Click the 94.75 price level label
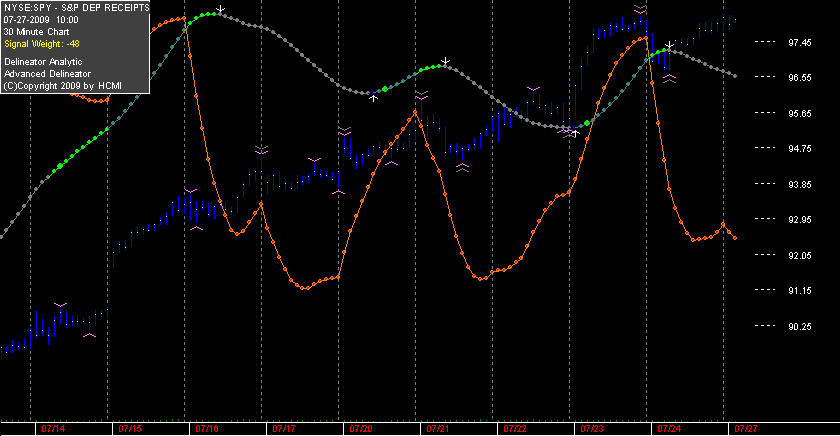Viewport: 840px width, 436px height. pyautogui.click(x=799, y=148)
